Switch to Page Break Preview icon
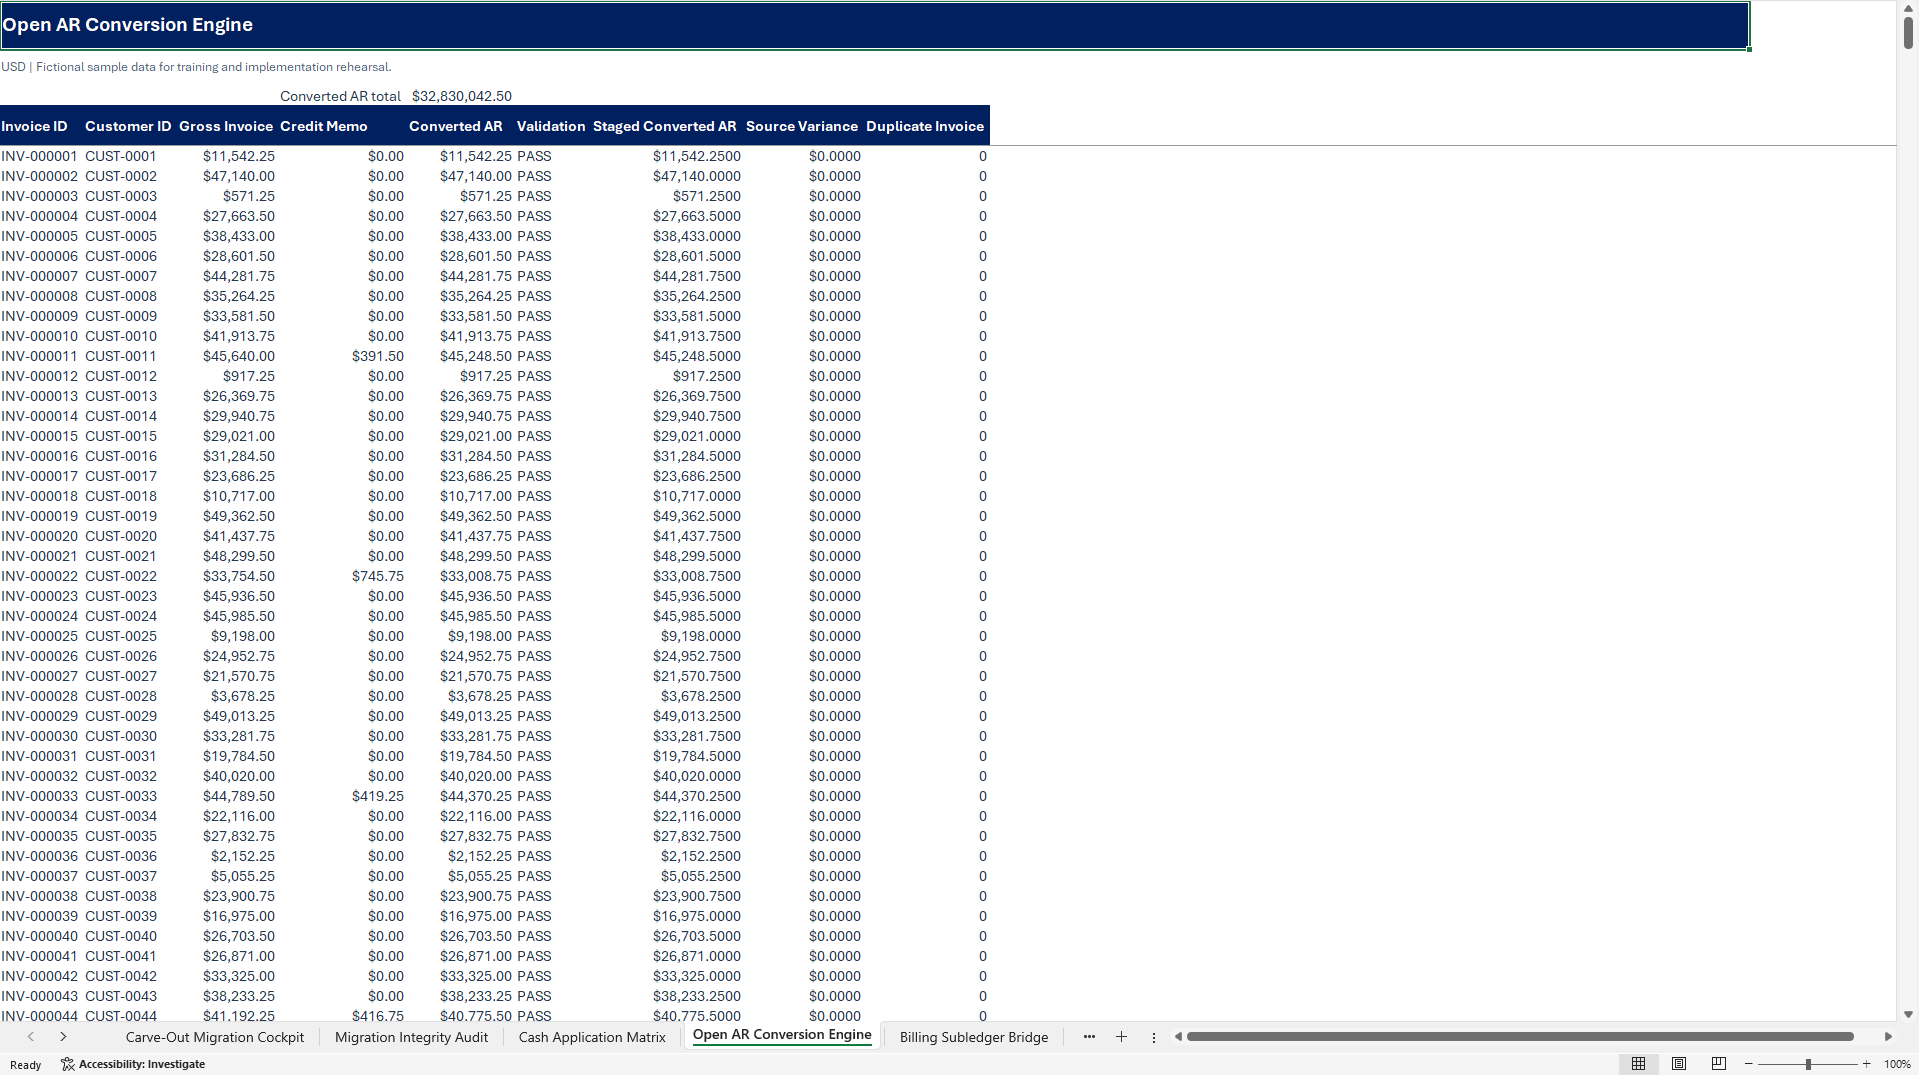1919x1075 pixels. (1719, 1064)
